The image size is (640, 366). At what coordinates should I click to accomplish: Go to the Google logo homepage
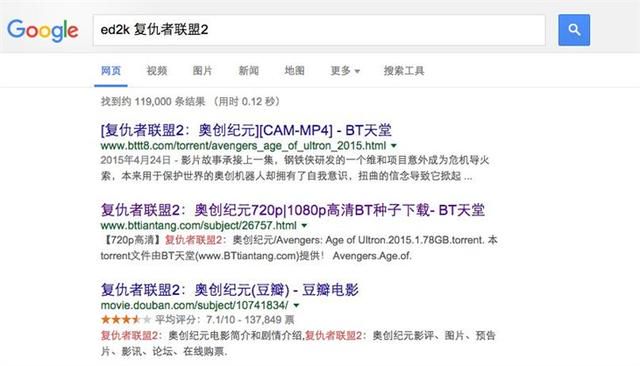43,30
